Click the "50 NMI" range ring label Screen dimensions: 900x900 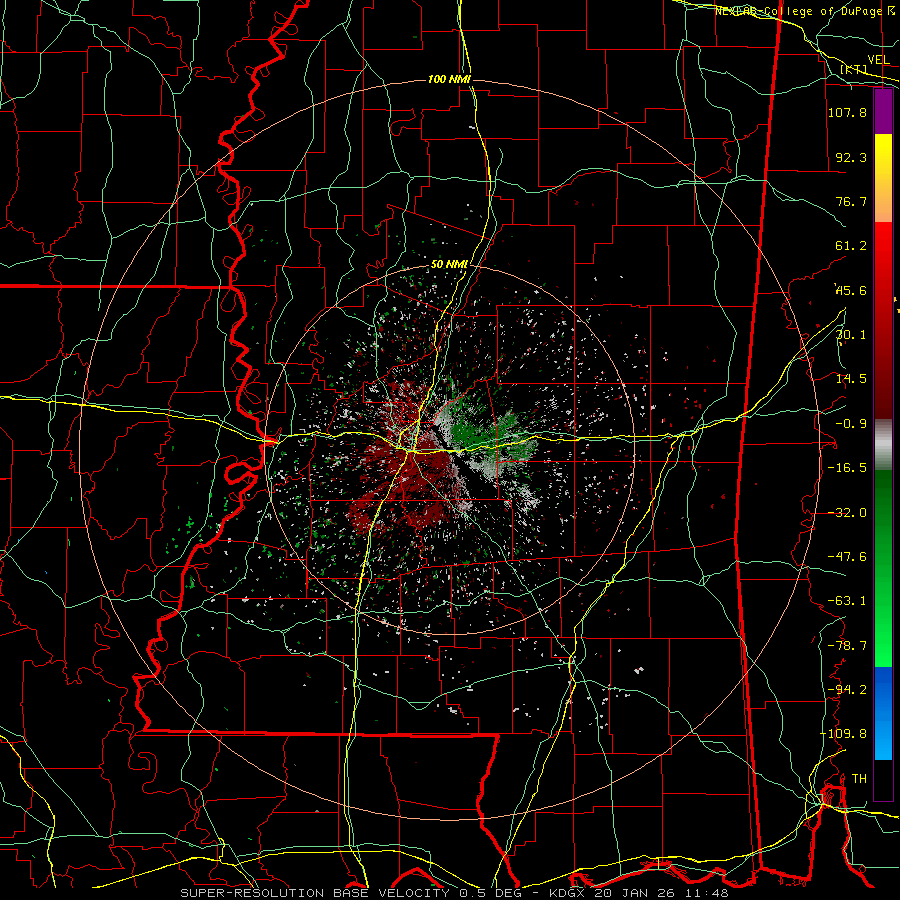pyautogui.click(x=449, y=265)
